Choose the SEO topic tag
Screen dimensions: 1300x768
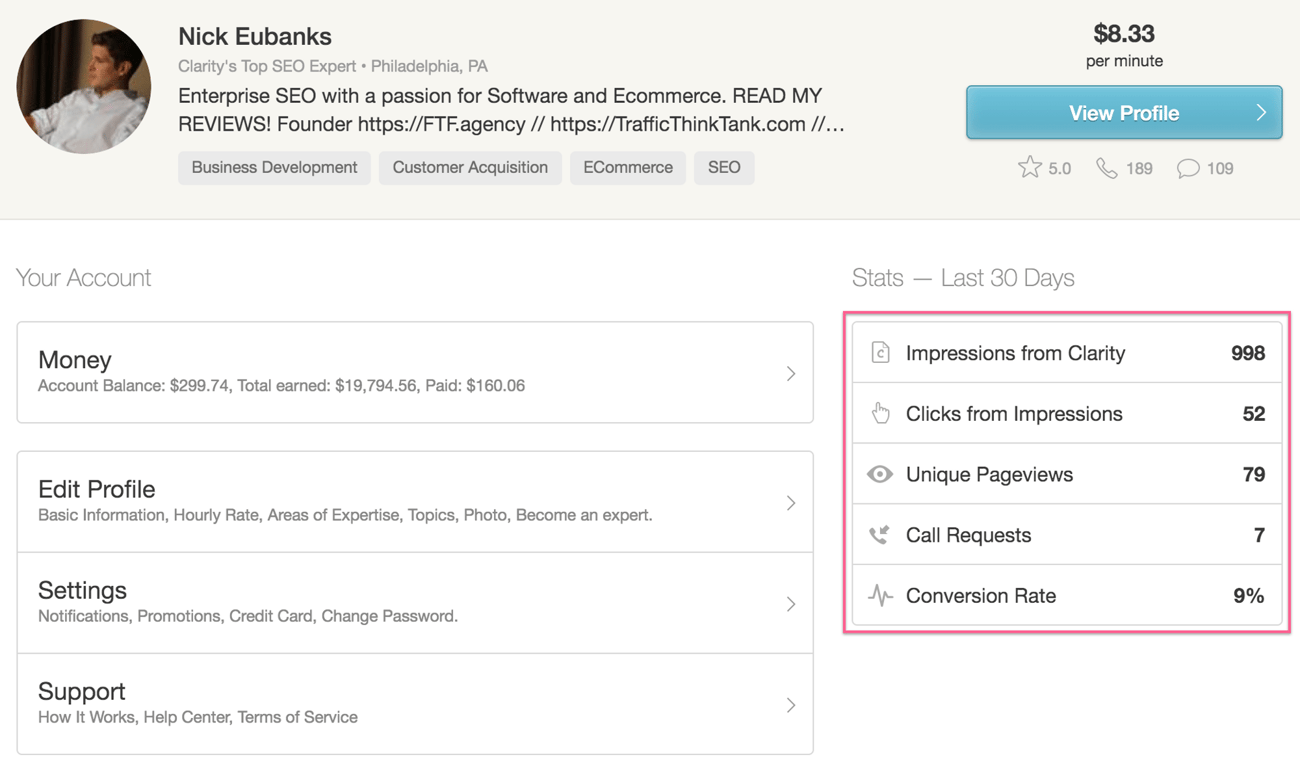724,167
